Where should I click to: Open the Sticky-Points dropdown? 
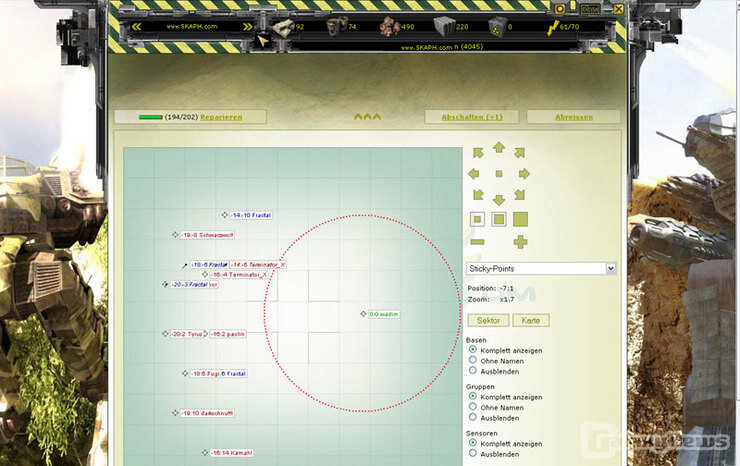tap(541, 269)
